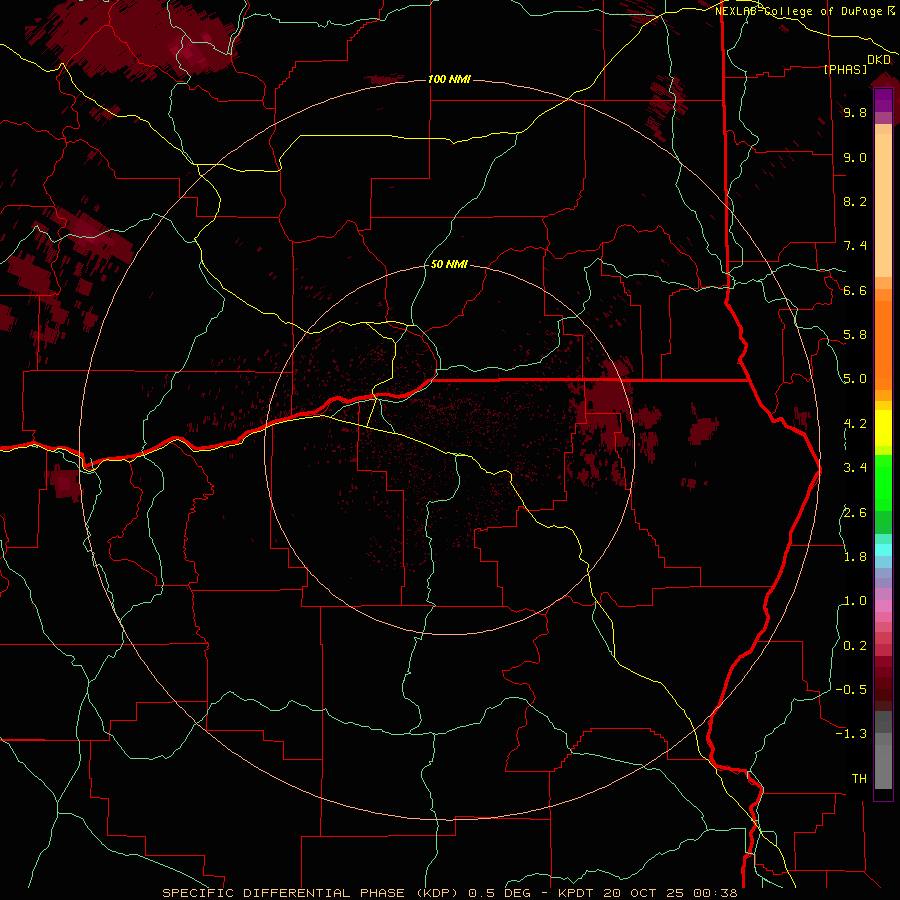Image resolution: width=900 pixels, height=900 pixels.
Task: Click the 5.0 value on the color scale
Action: [855, 379]
